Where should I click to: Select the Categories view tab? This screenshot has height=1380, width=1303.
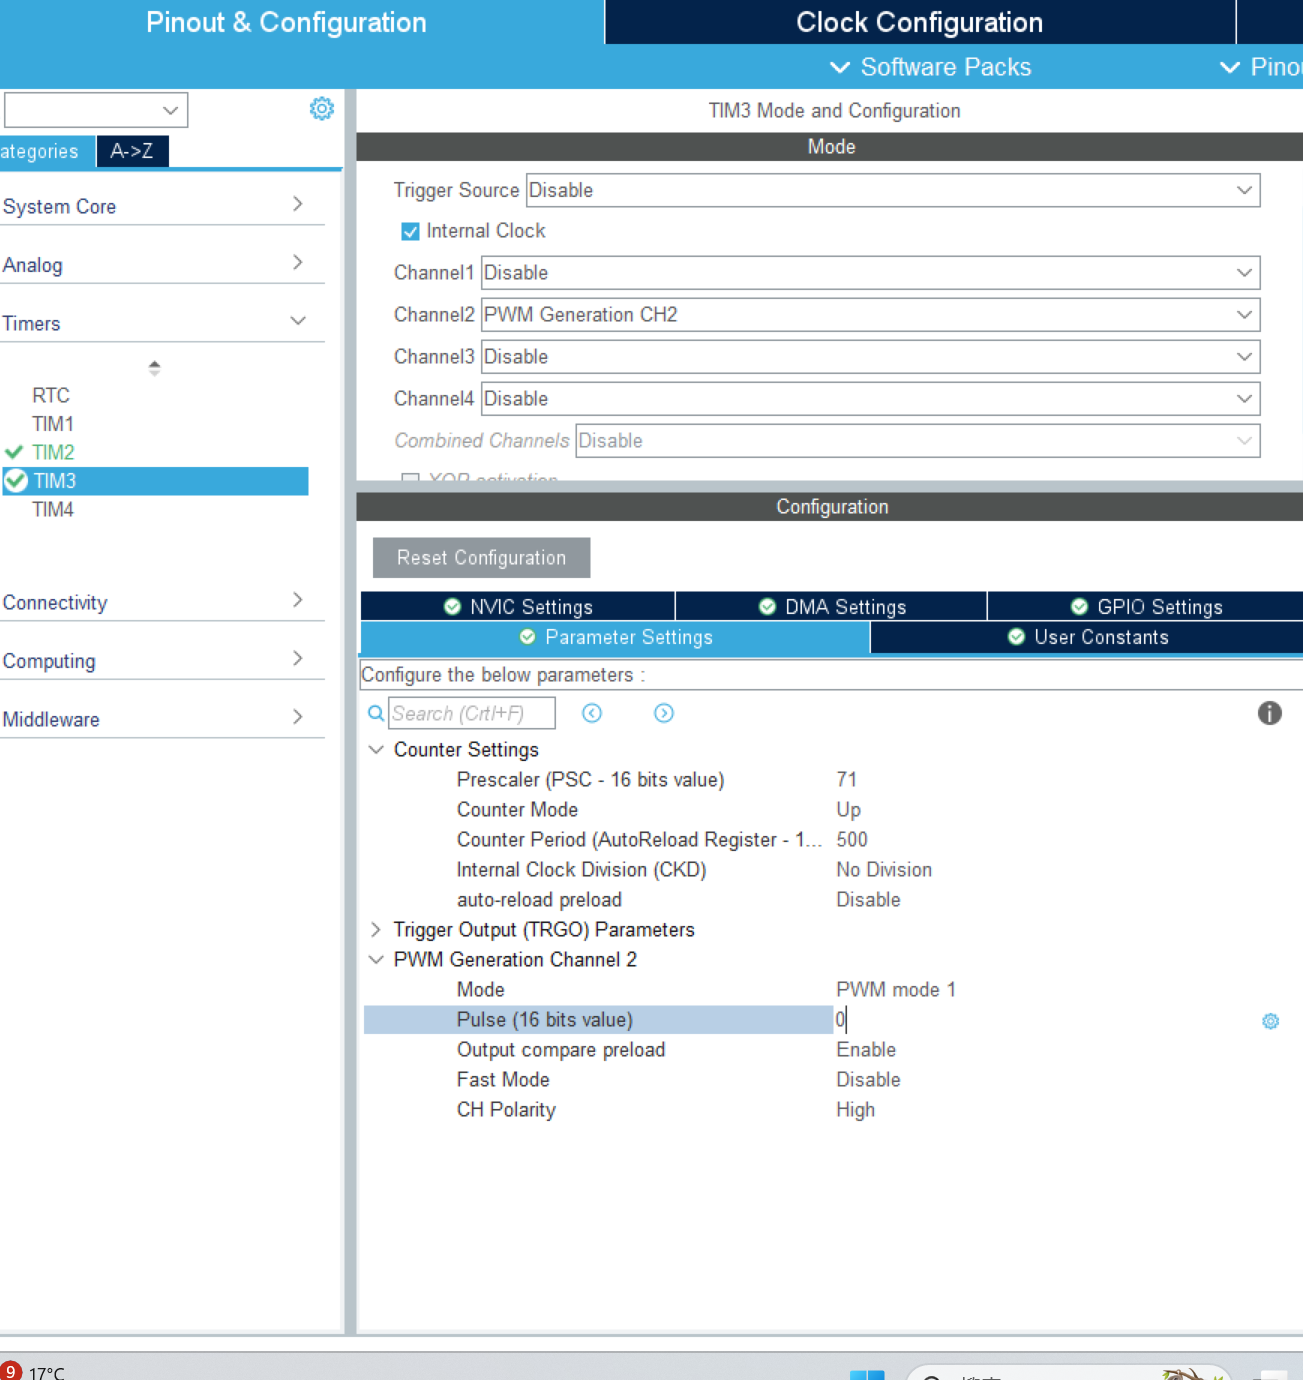coord(46,151)
